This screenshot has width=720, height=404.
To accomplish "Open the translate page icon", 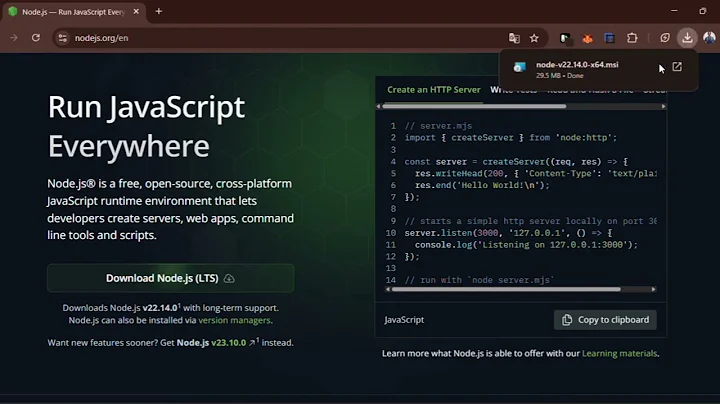I will pos(514,38).
